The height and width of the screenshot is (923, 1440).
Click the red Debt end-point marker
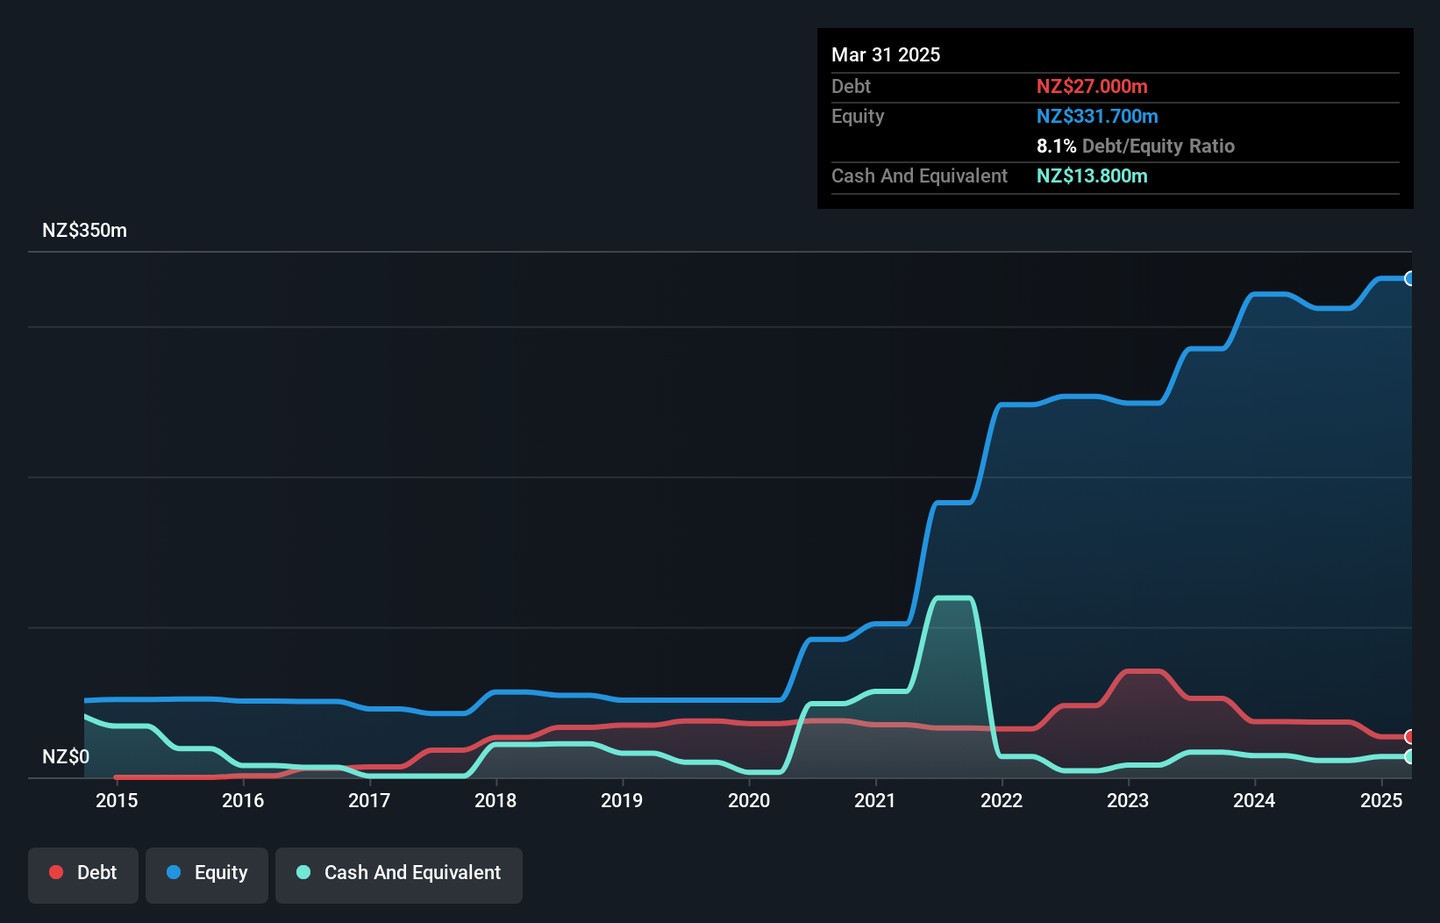[1409, 737]
